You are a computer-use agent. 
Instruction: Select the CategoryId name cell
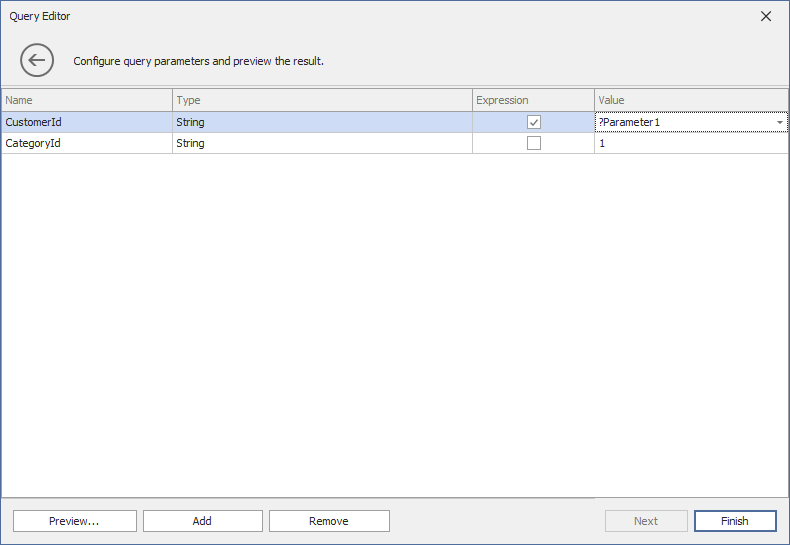click(x=86, y=143)
